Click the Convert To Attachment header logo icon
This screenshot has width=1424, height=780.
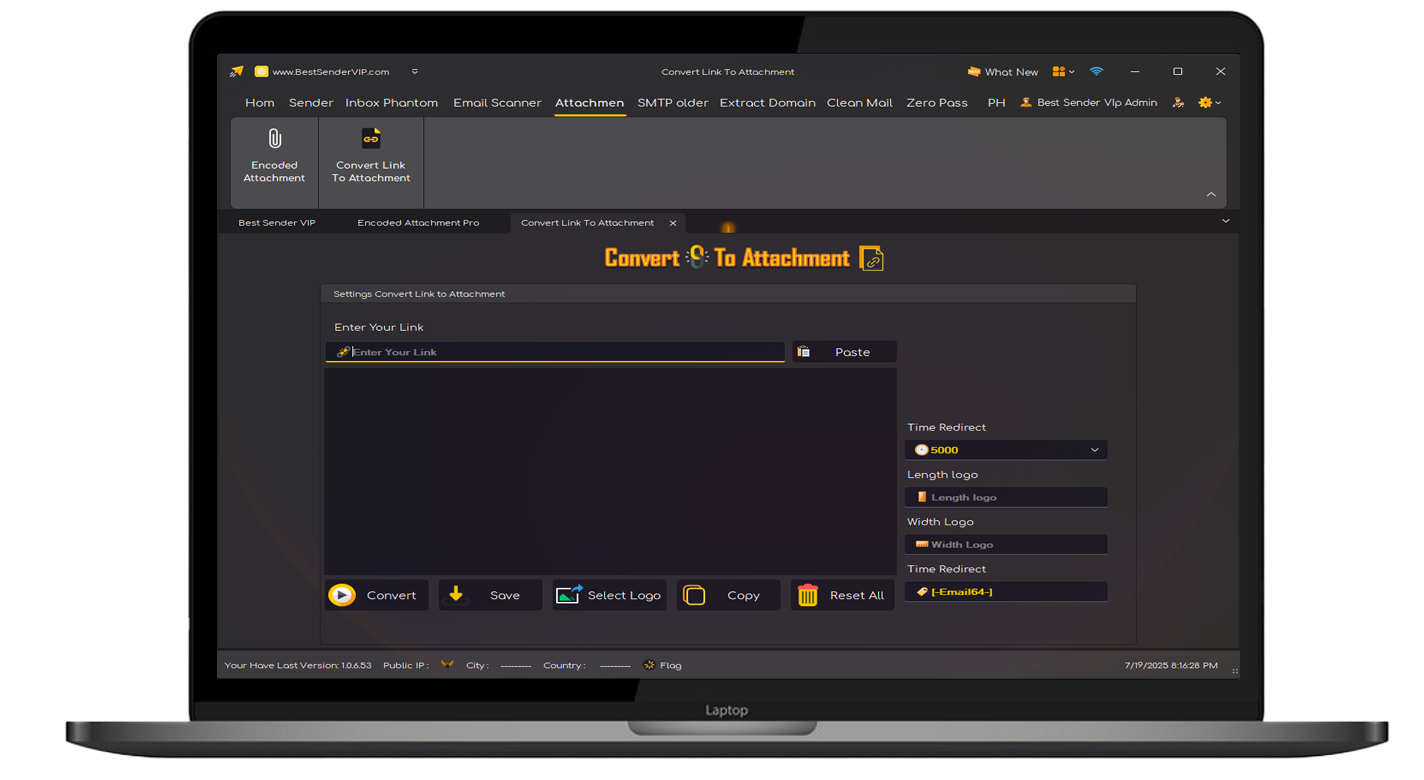pyautogui.click(x=872, y=259)
